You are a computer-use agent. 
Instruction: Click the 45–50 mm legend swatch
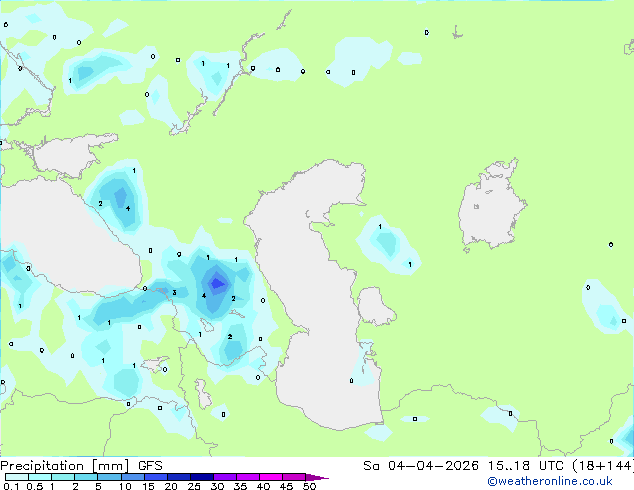294,477
